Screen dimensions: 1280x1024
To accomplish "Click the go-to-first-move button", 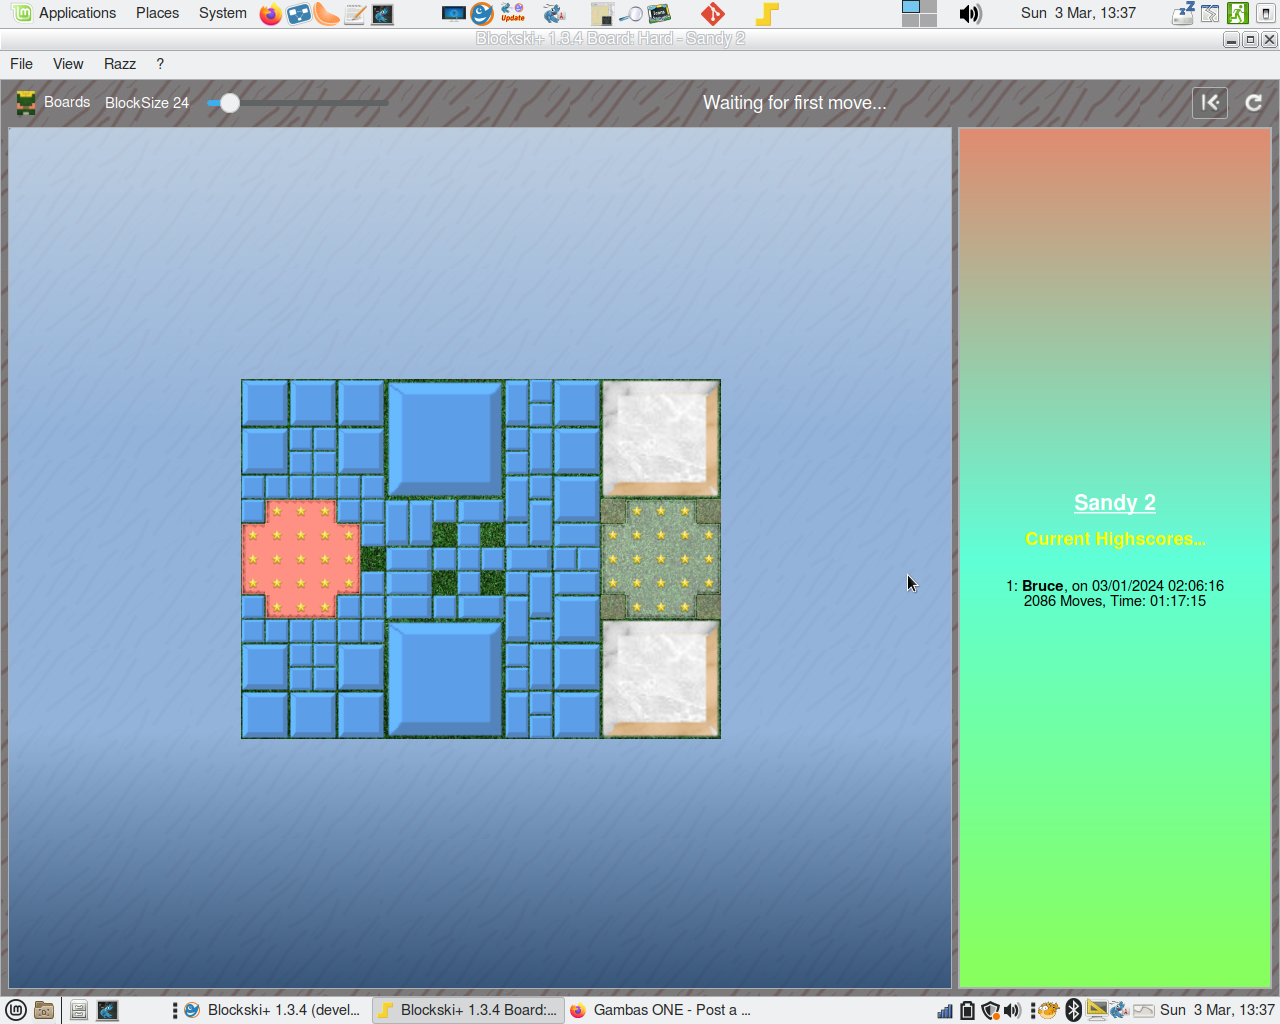I will click(1209, 103).
